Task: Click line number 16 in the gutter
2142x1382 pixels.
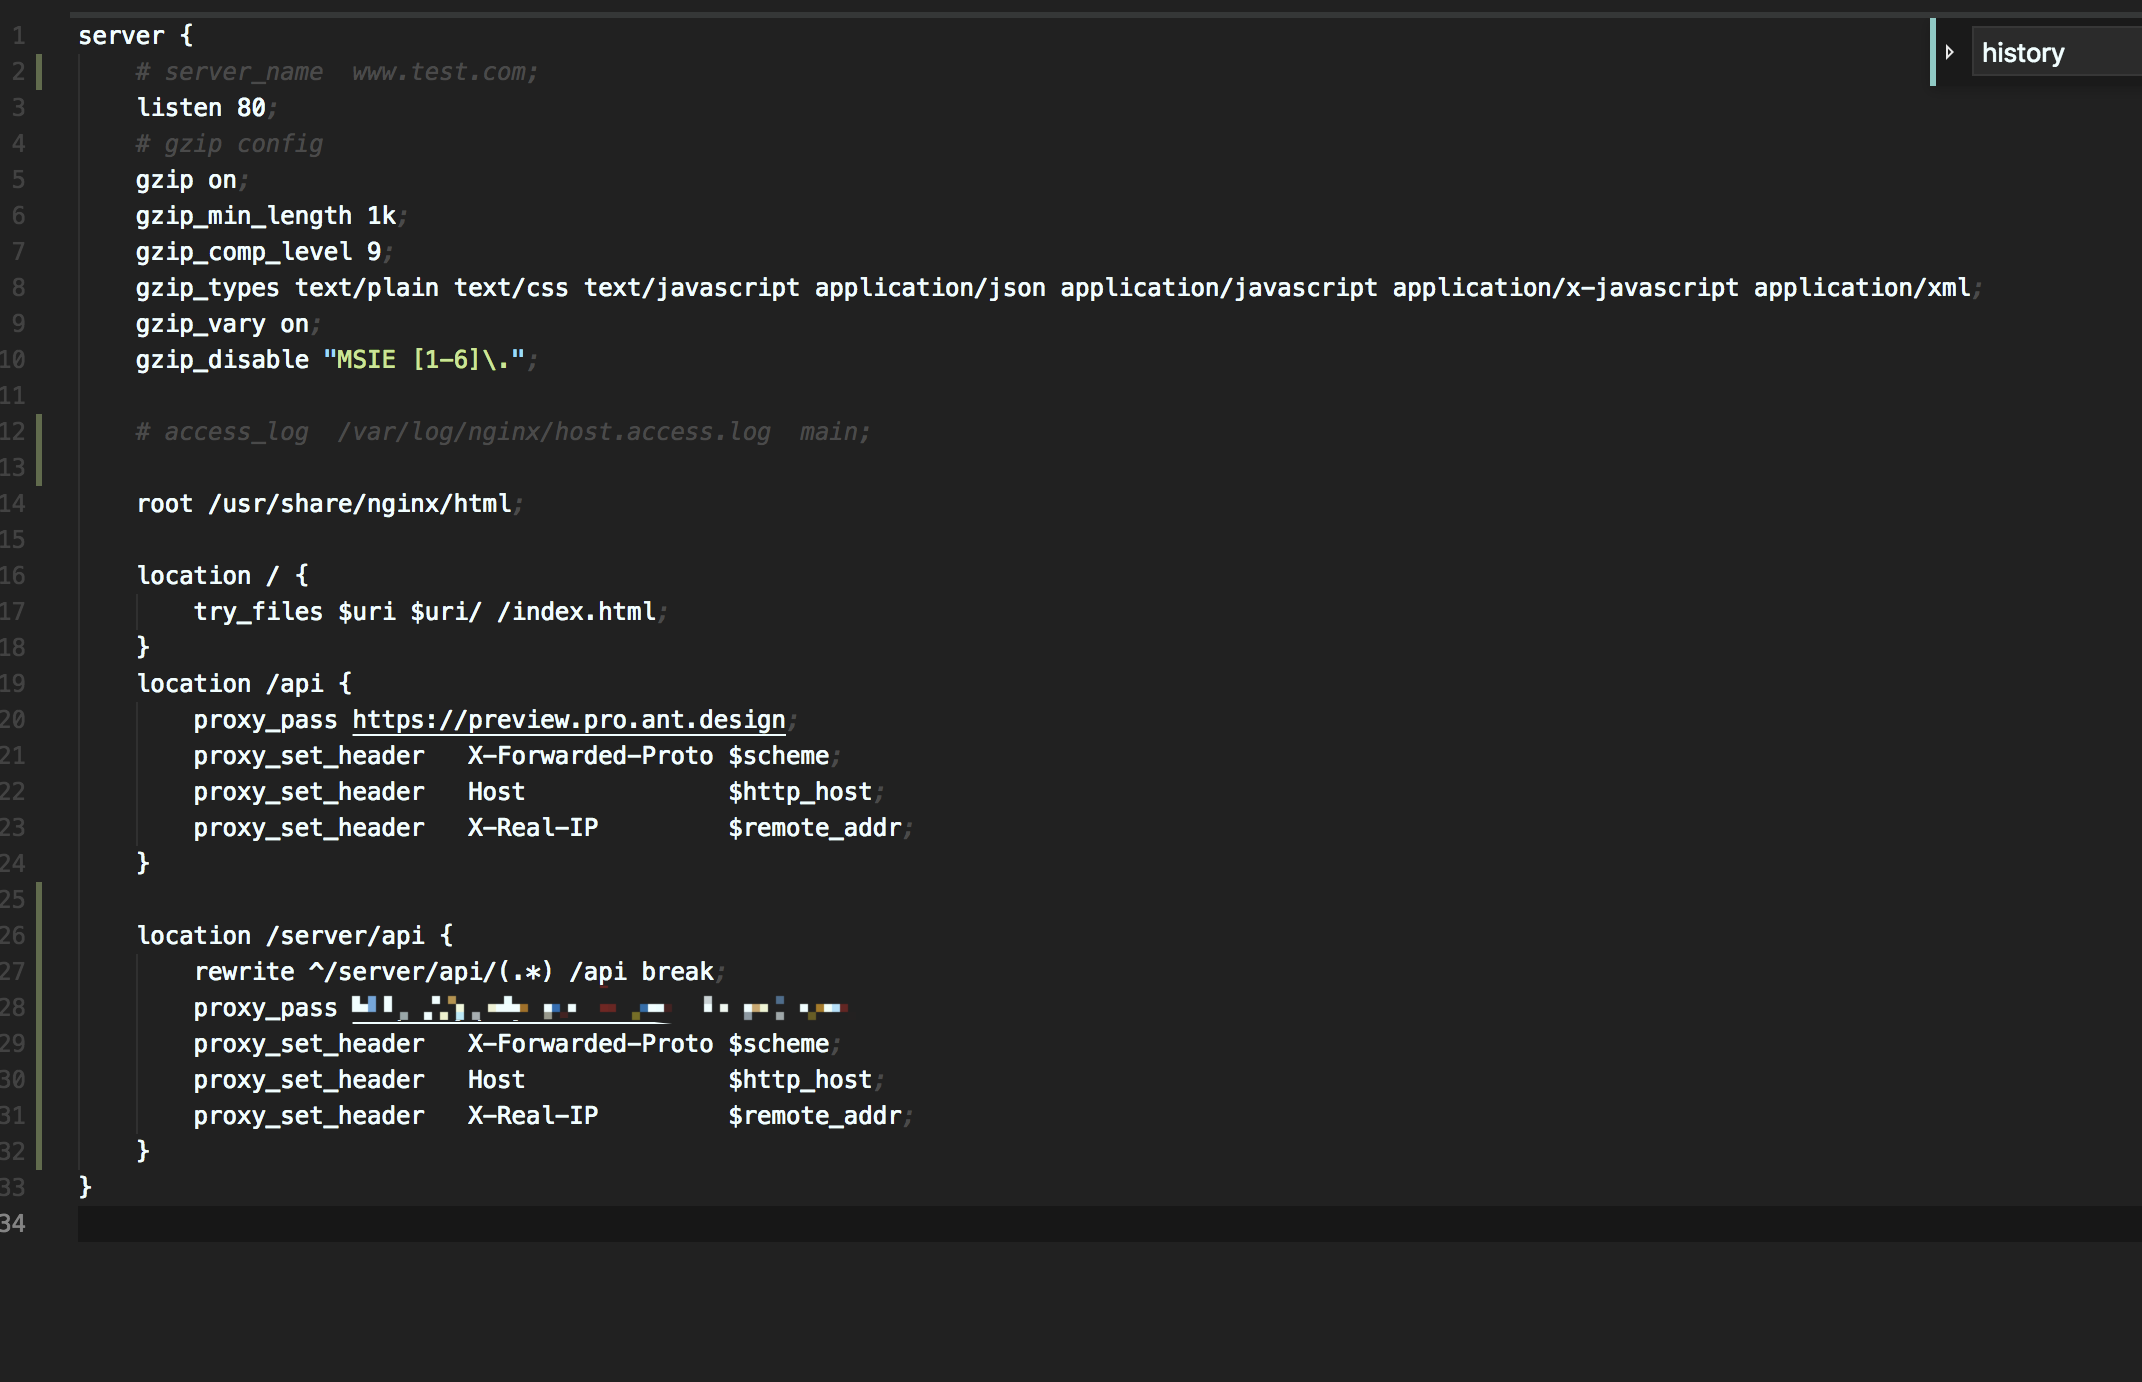Action: [x=13, y=576]
